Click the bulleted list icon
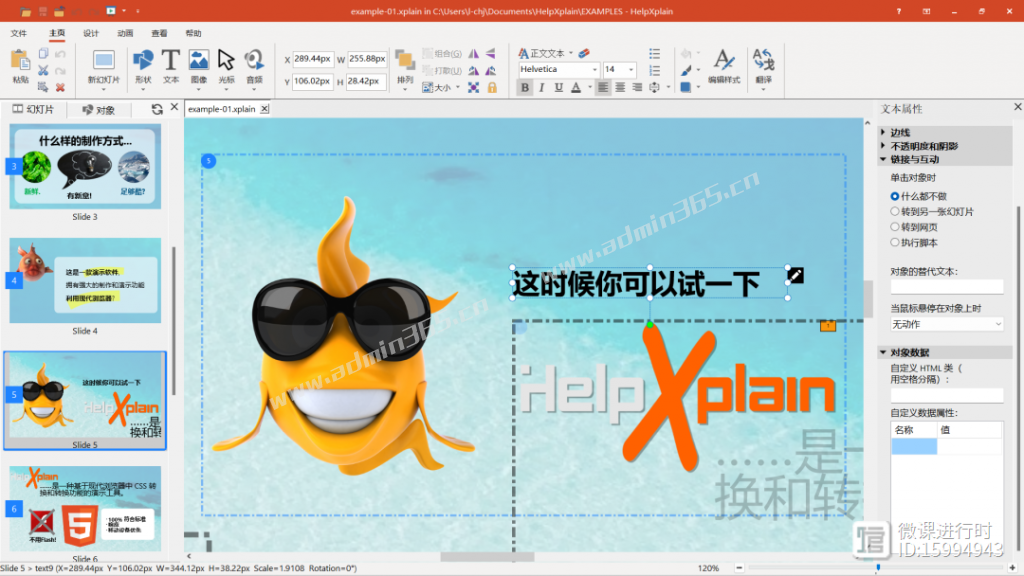Screen dimensions: 1024x576 point(654,54)
